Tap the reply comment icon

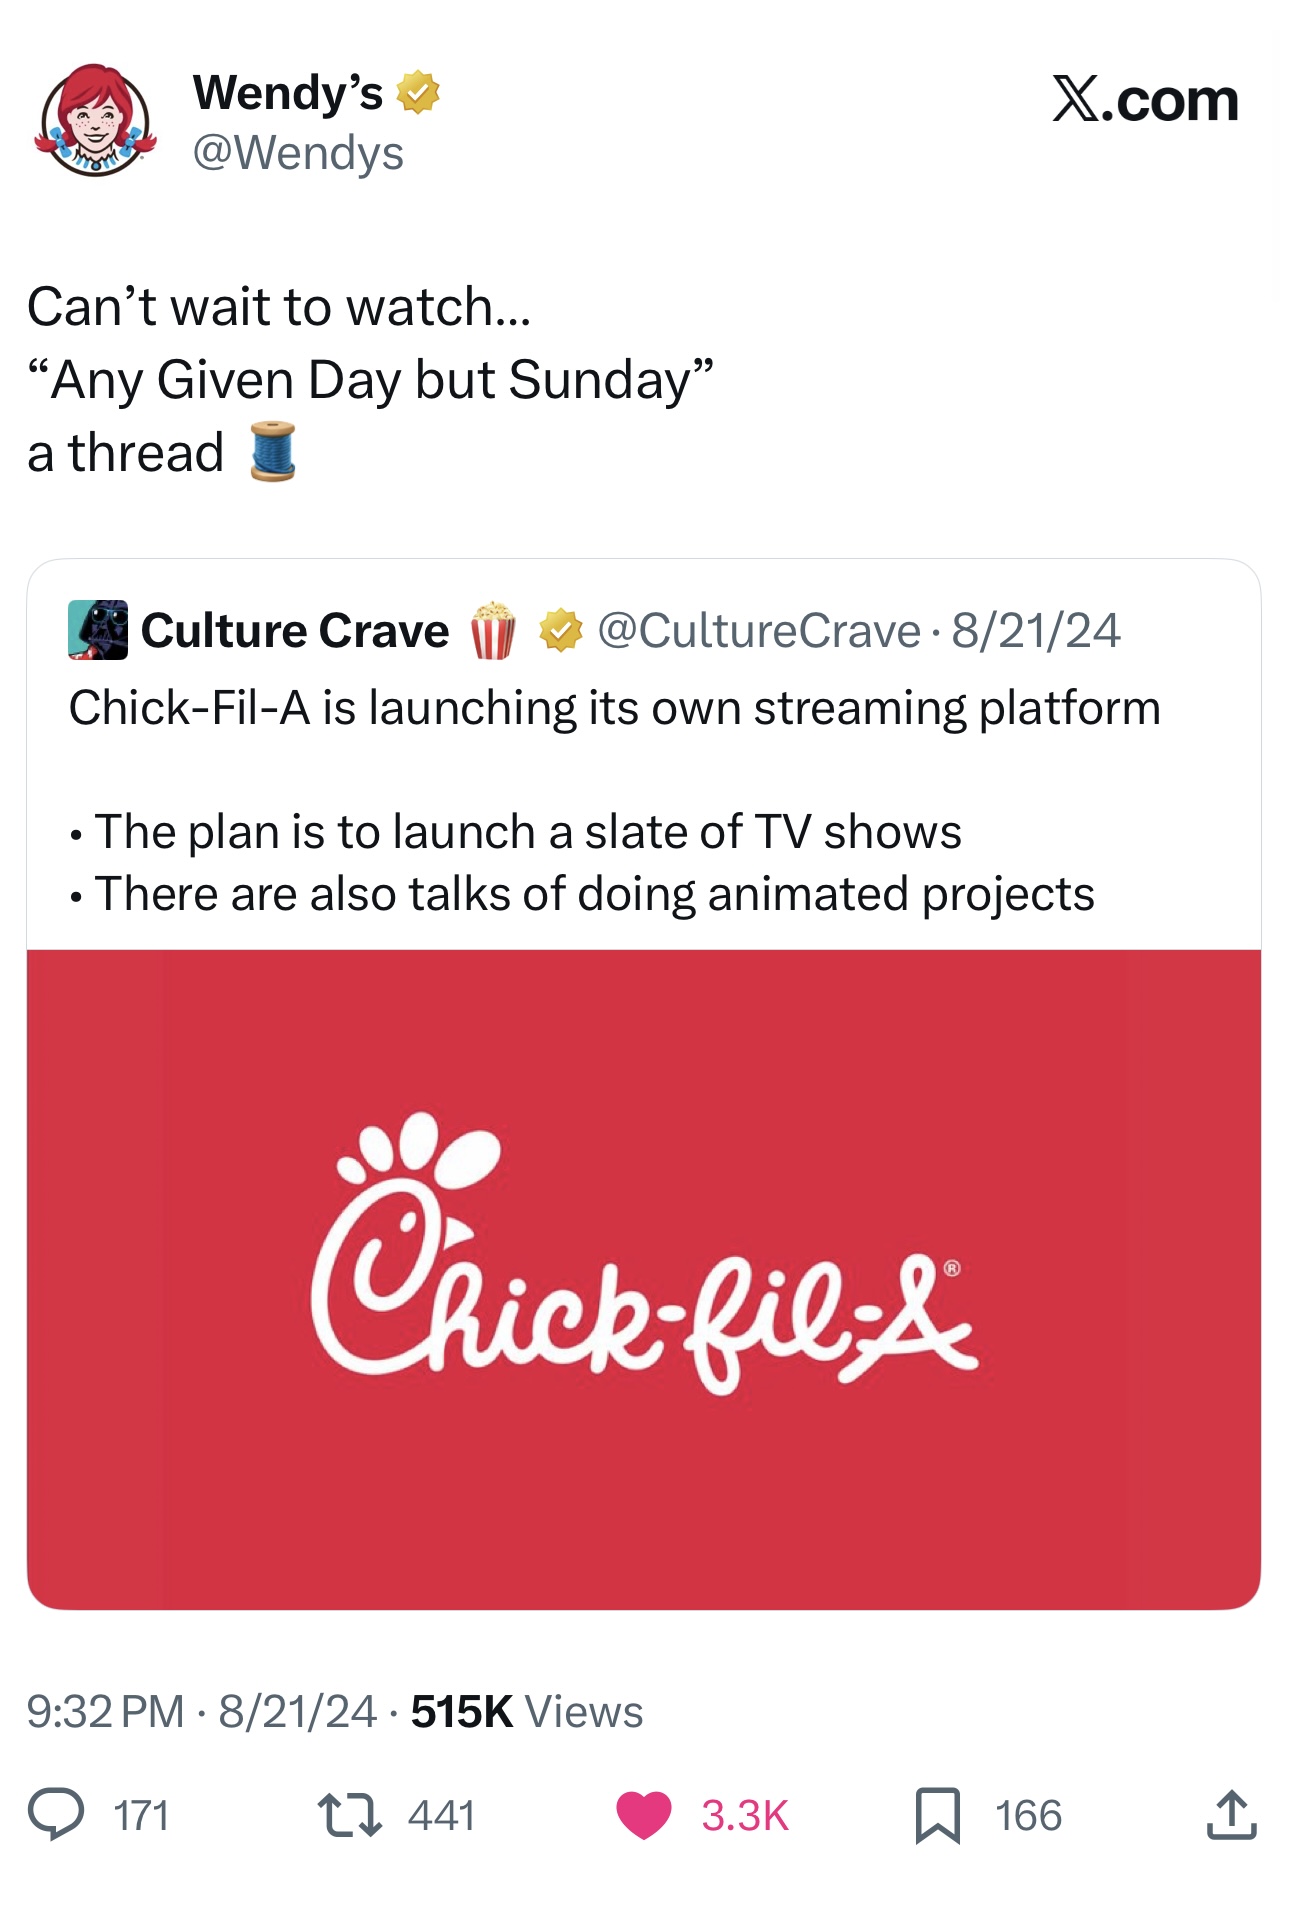point(56,1815)
